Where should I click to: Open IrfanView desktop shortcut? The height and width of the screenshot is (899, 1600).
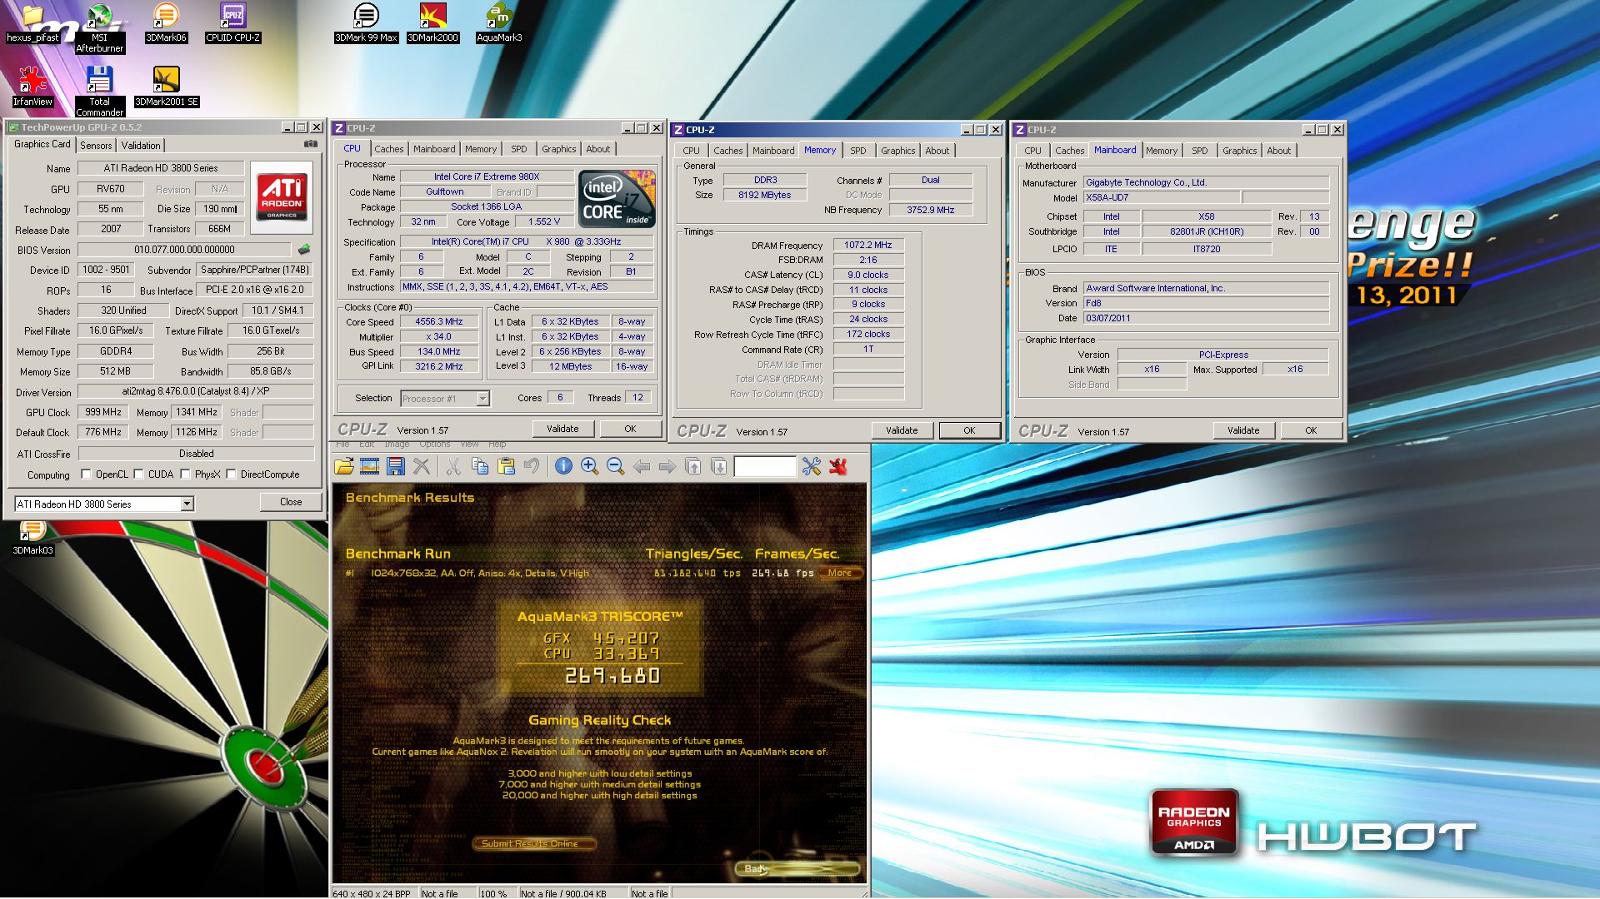(33, 87)
